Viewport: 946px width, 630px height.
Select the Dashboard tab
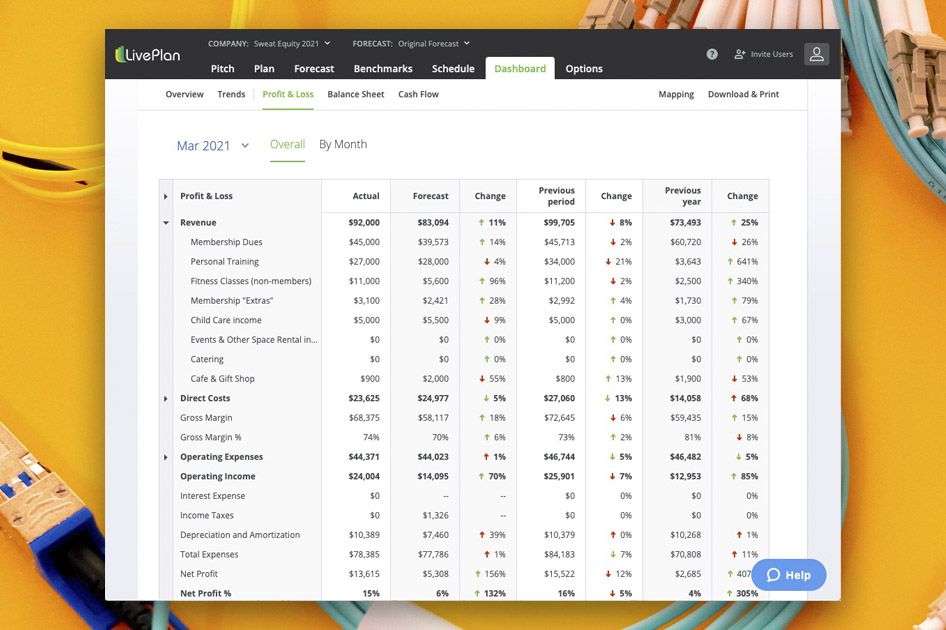click(x=520, y=69)
